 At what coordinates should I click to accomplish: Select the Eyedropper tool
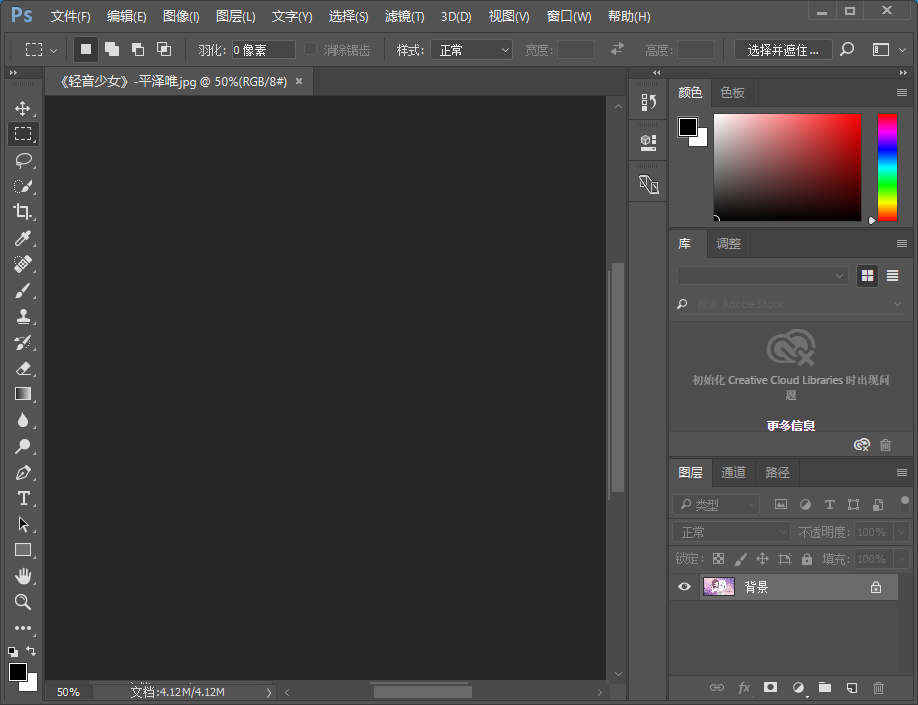(x=23, y=238)
